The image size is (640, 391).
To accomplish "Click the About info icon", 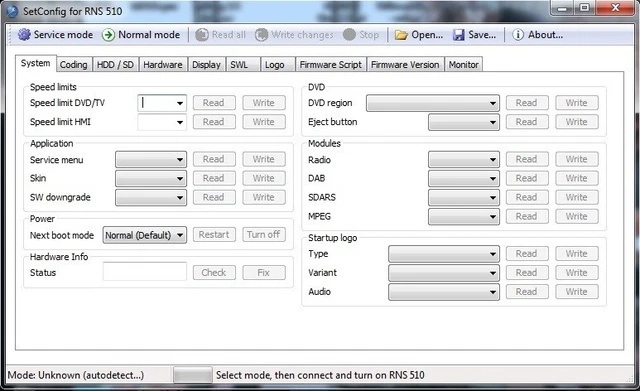I will pos(518,35).
